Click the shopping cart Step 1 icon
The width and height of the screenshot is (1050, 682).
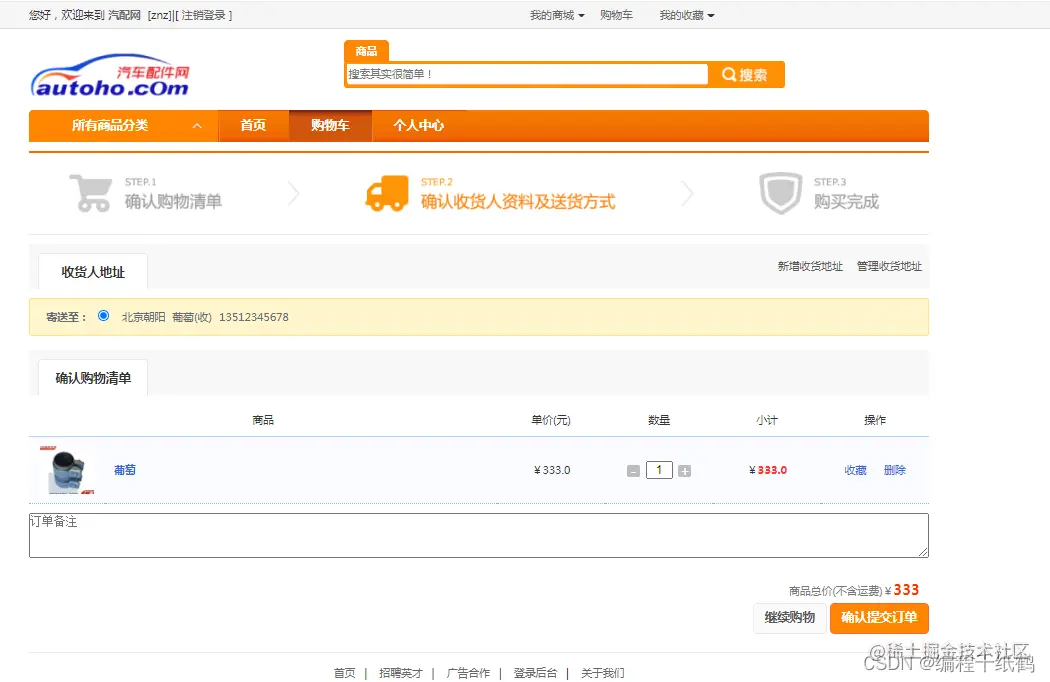pyautogui.click(x=90, y=193)
